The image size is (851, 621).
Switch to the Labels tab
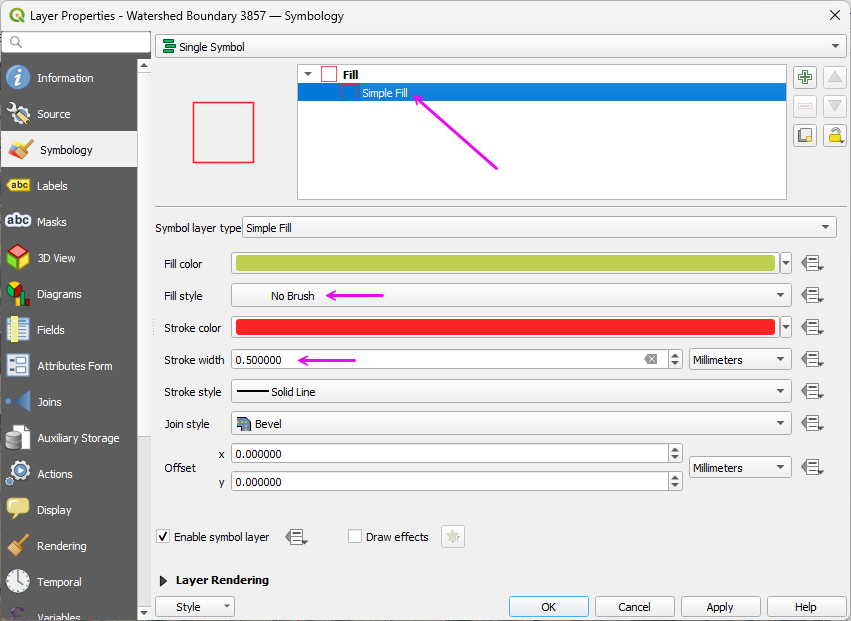coord(52,186)
